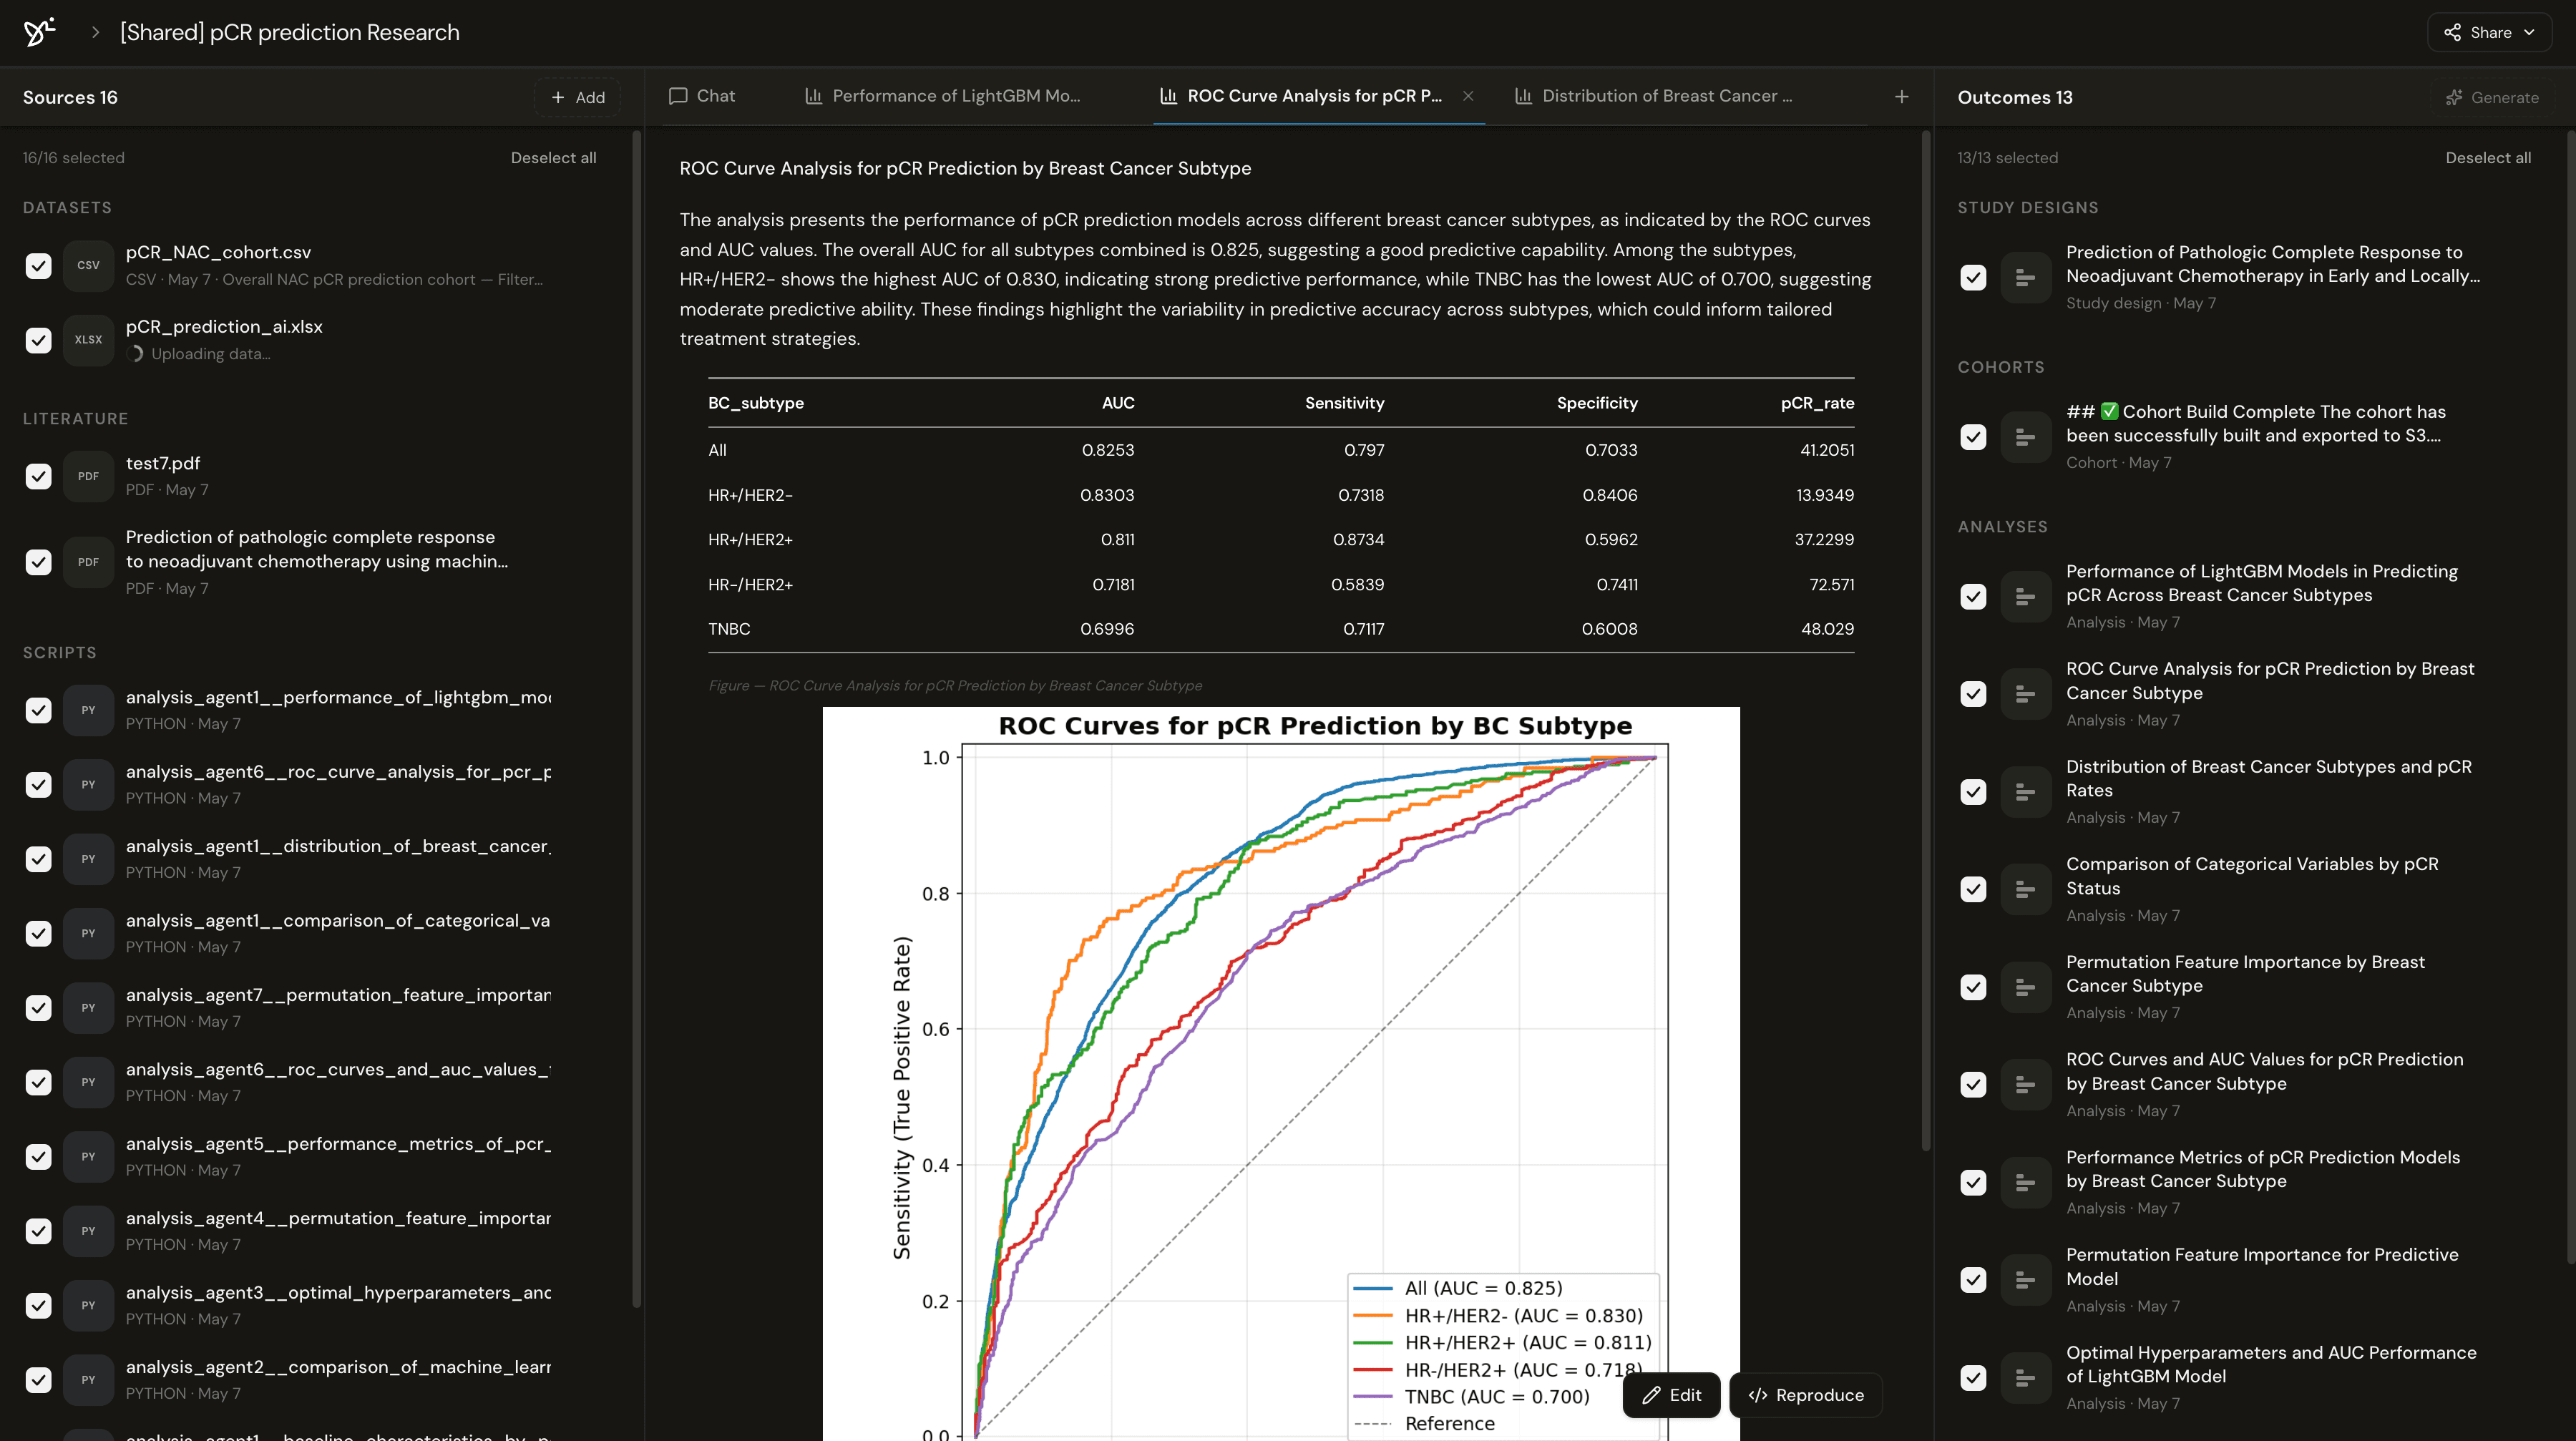Uncheck the Cohort Build Complete checkbox

tap(1973, 437)
